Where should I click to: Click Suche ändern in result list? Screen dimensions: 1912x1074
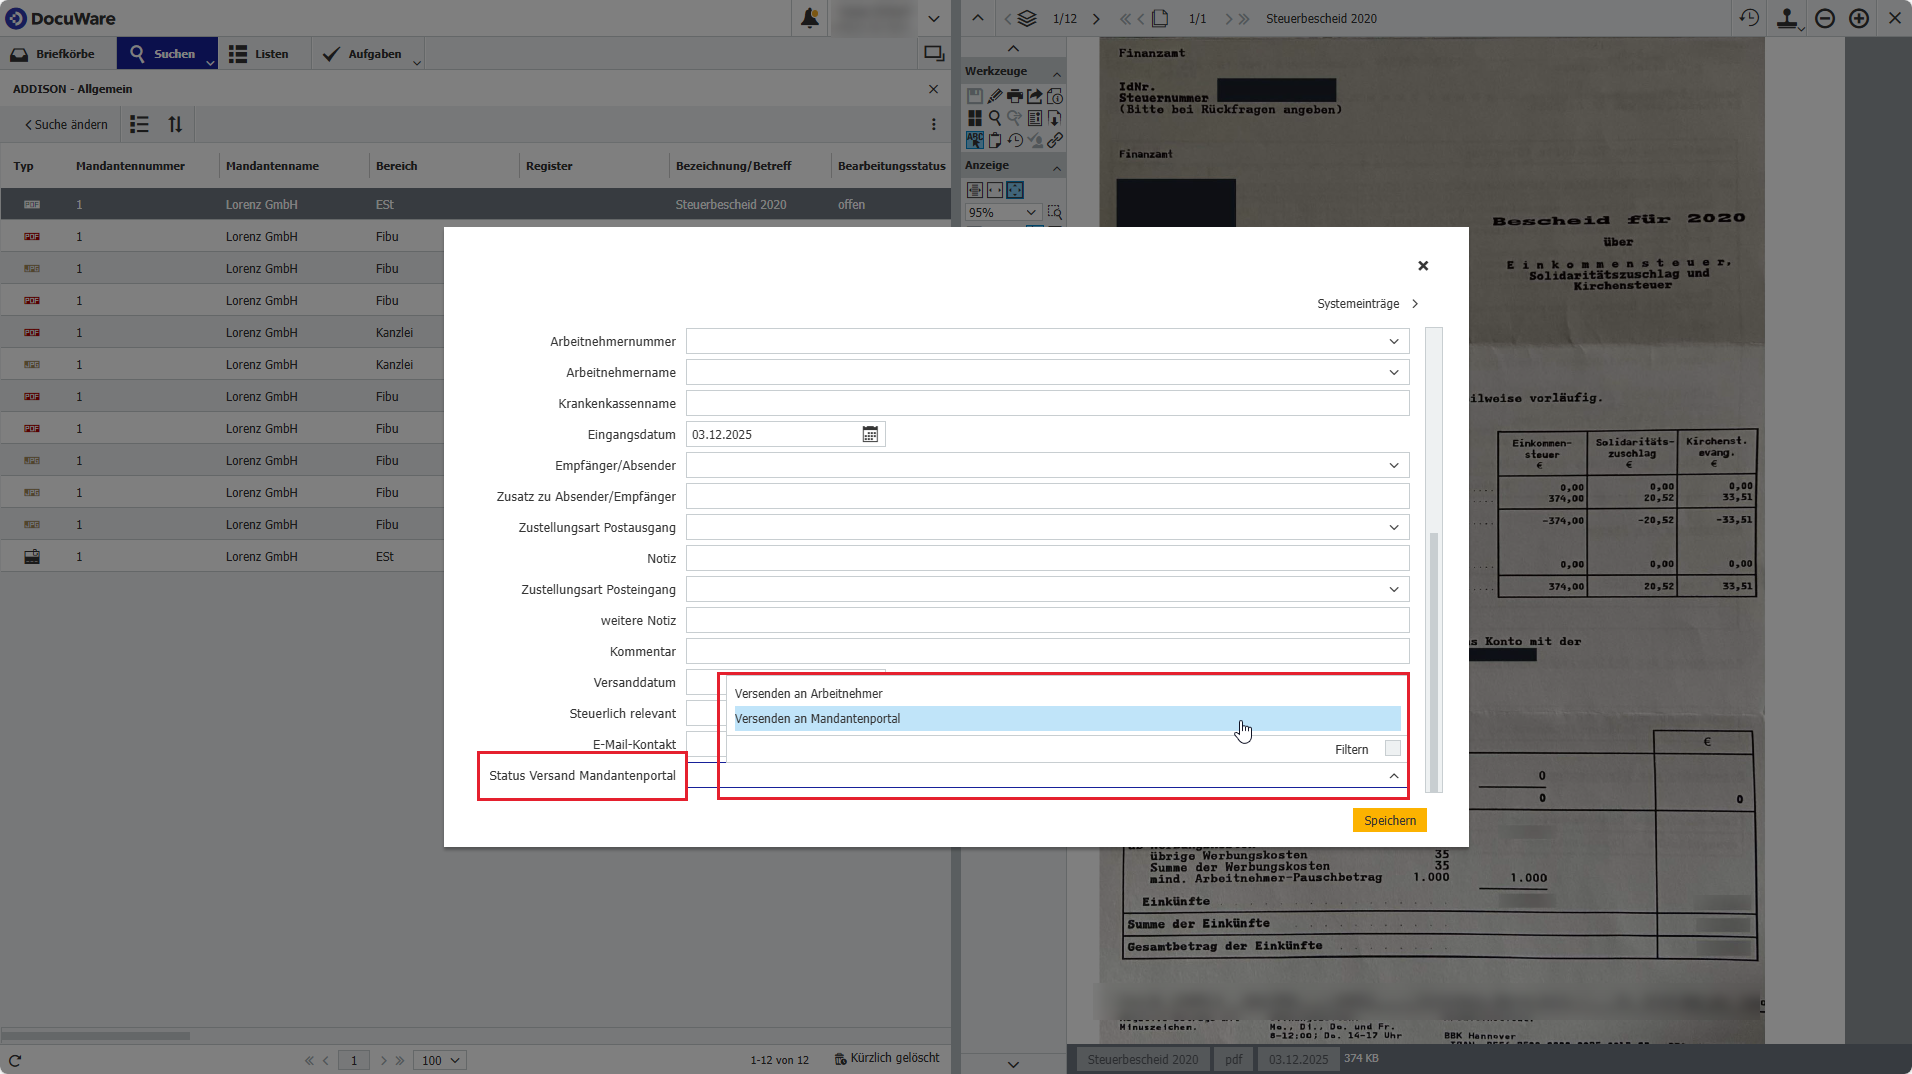click(66, 125)
